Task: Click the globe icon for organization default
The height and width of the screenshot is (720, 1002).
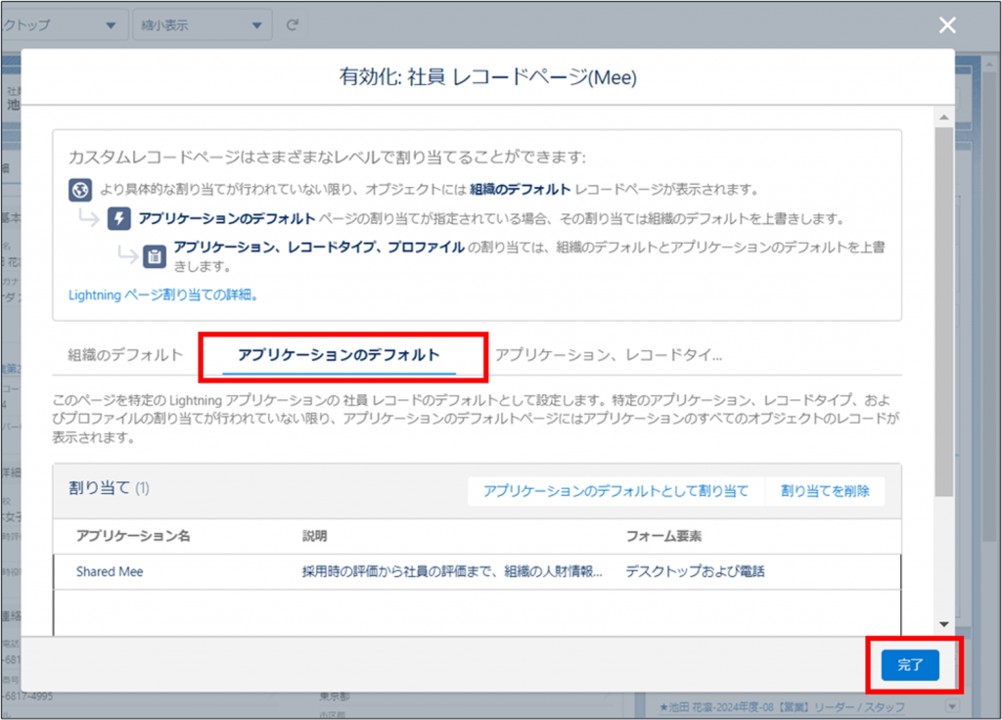Action: (x=80, y=189)
